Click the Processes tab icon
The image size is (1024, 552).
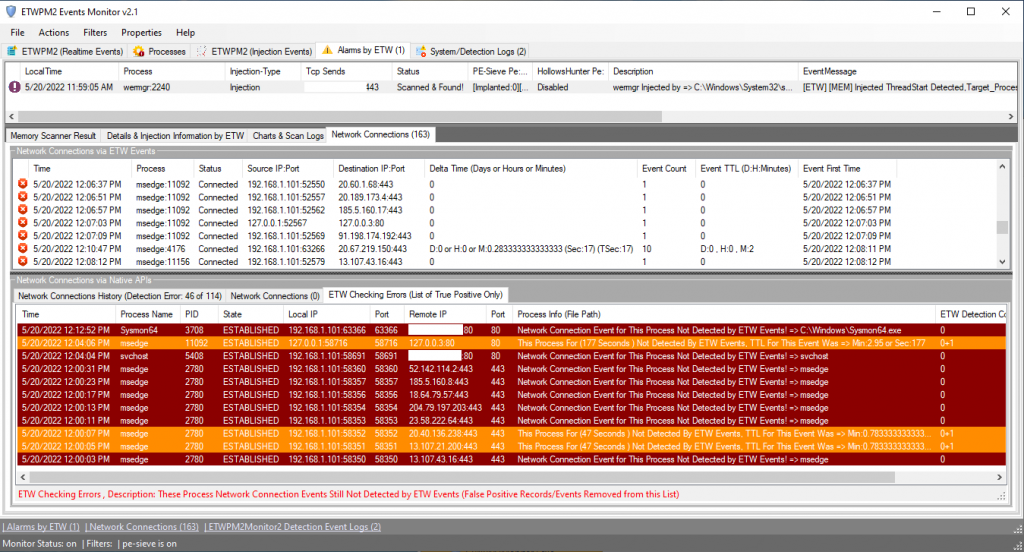pos(138,51)
